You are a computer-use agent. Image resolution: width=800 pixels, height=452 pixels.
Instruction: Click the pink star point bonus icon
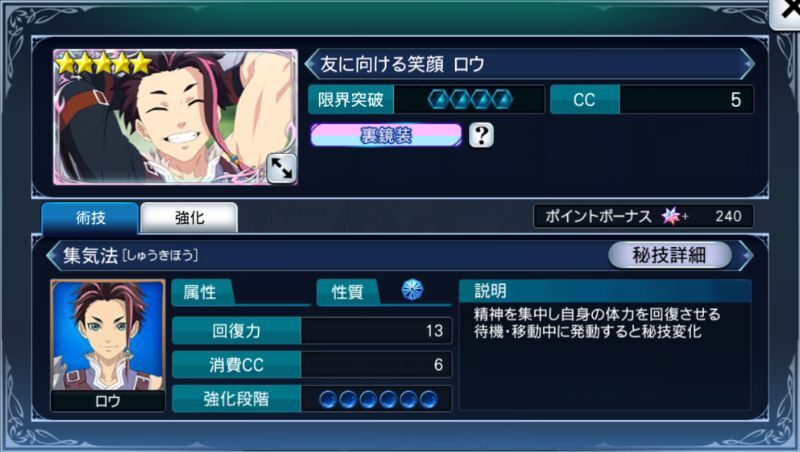[671, 216]
